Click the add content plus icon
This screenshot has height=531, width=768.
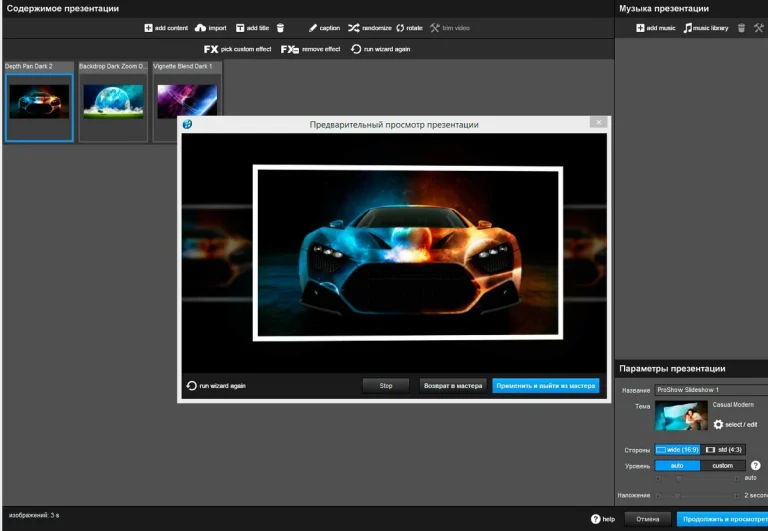click(148, 28)
